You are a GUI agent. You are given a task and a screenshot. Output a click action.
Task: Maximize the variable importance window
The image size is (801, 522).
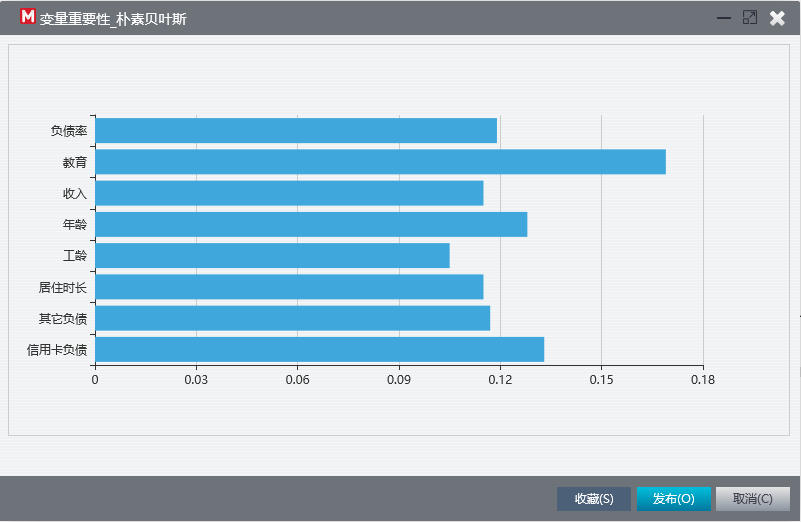(x=750, y=18)
